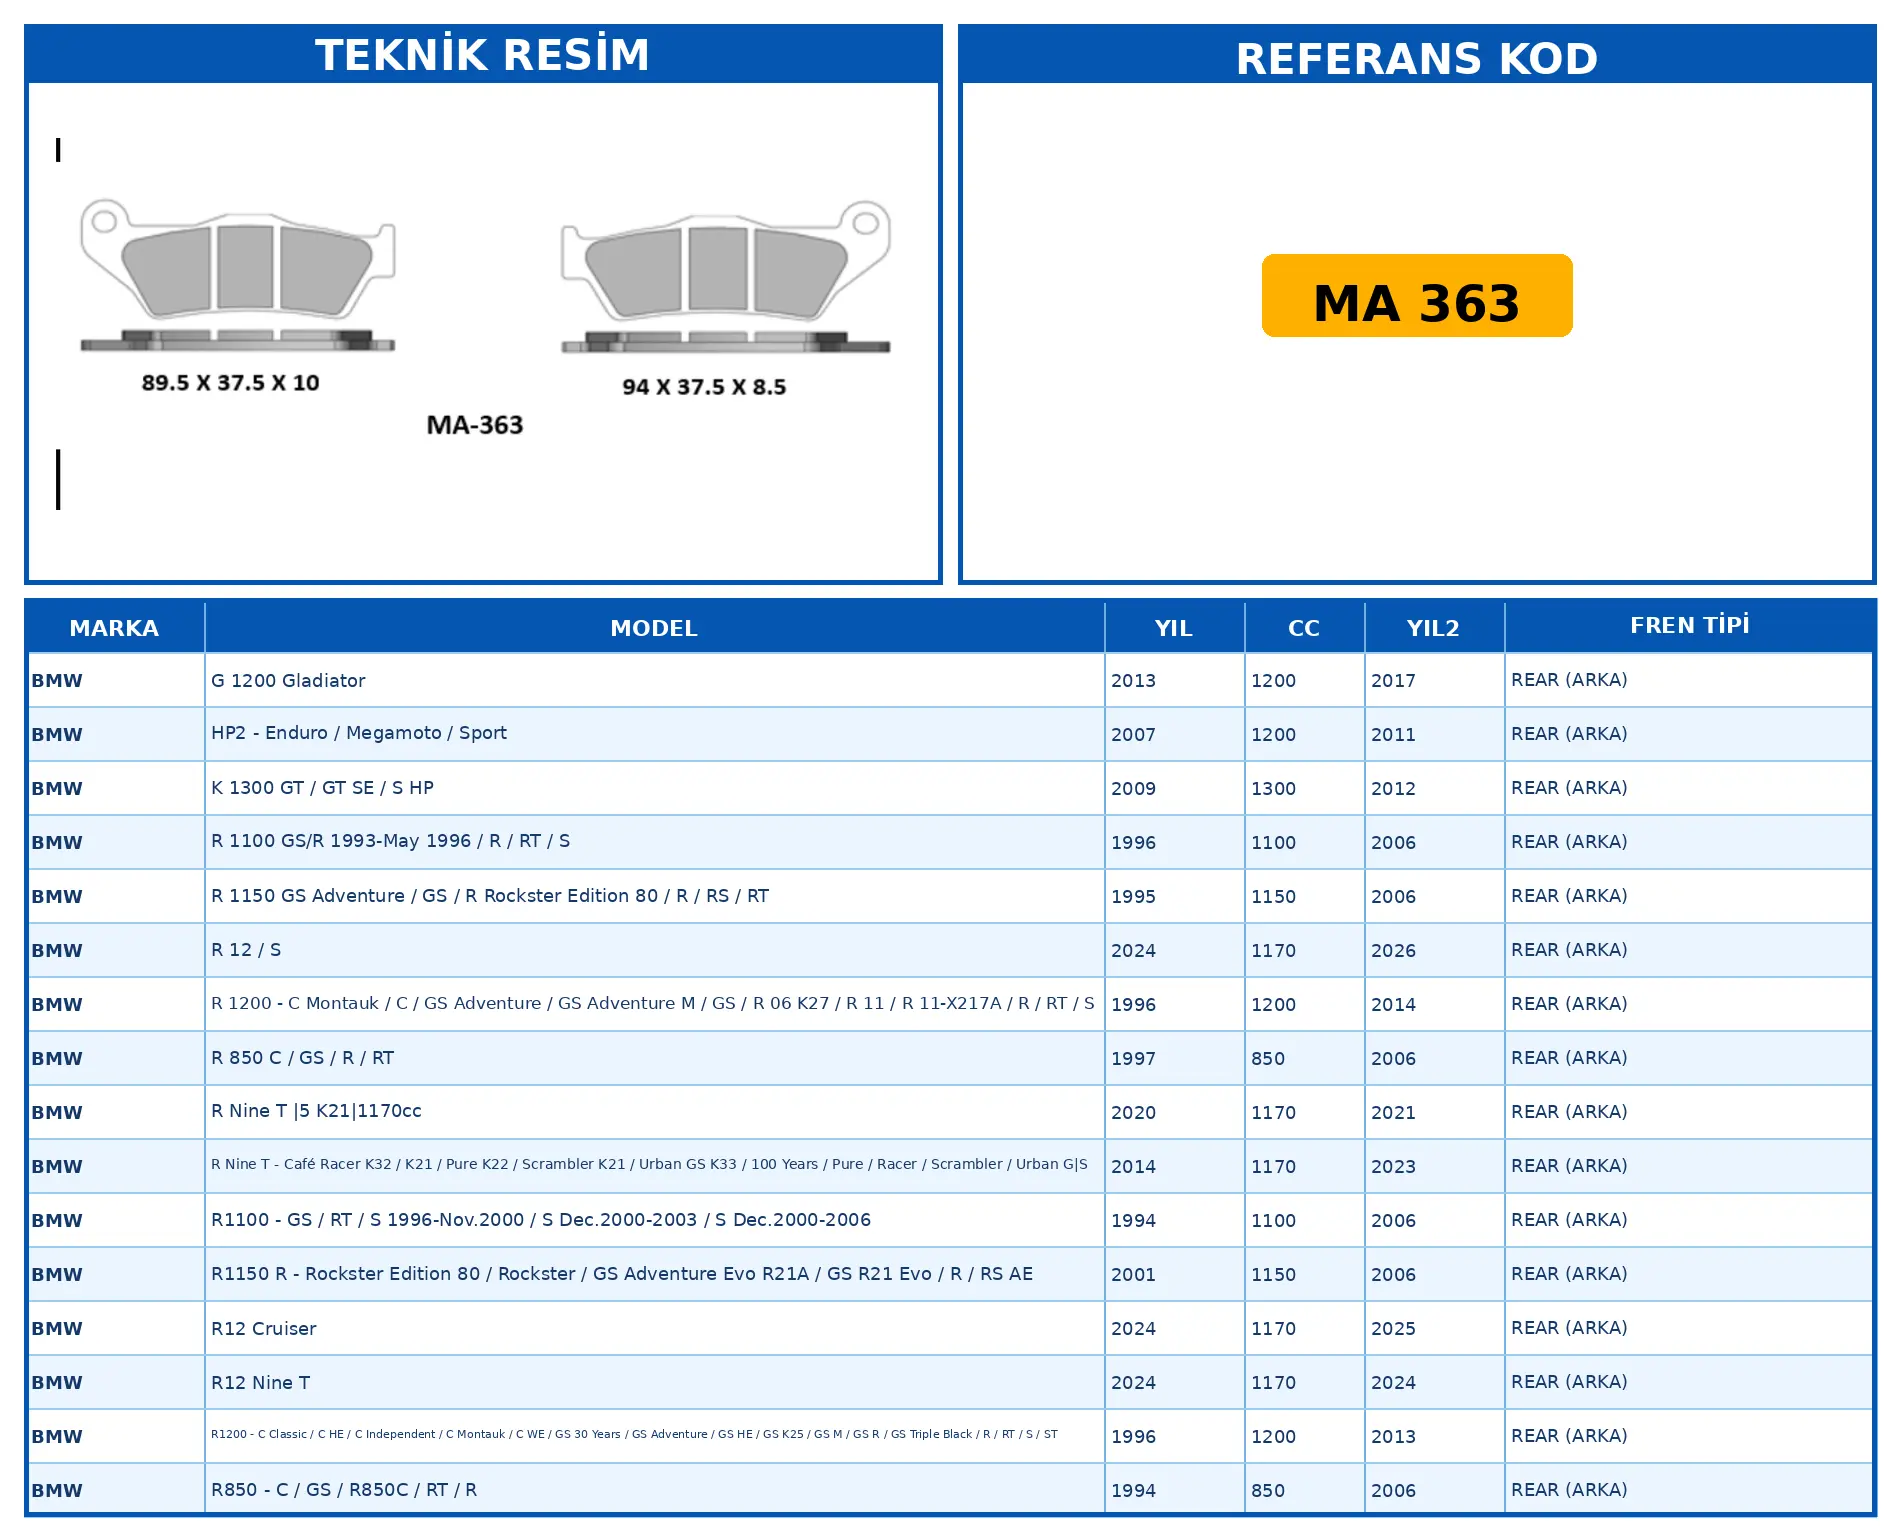Click YIL2 value 2026 in R 12 / S row
The height and width of the screenshot is (1540, 1900).
(x=1393, y=951)
